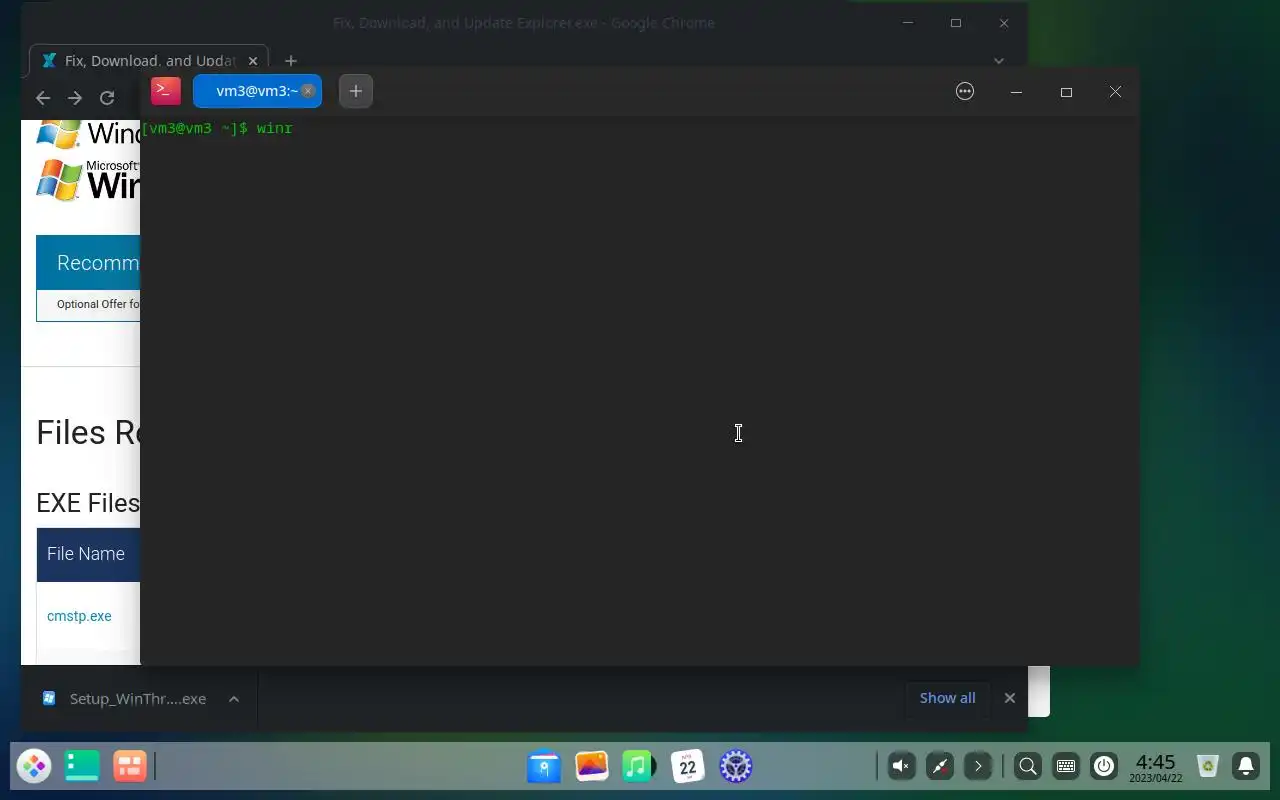
Task: Minimize the terminal window
Action: pyautogui.click(x=1016, y=92)
